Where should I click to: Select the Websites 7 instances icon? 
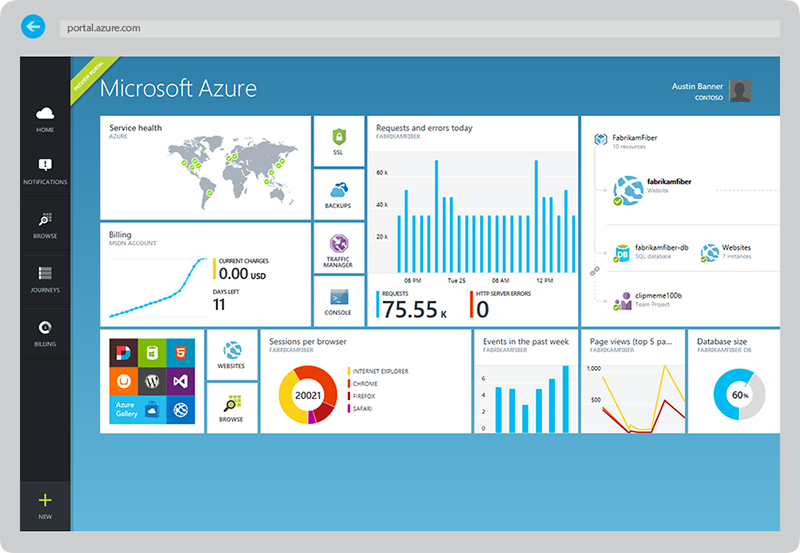[709, 253]
